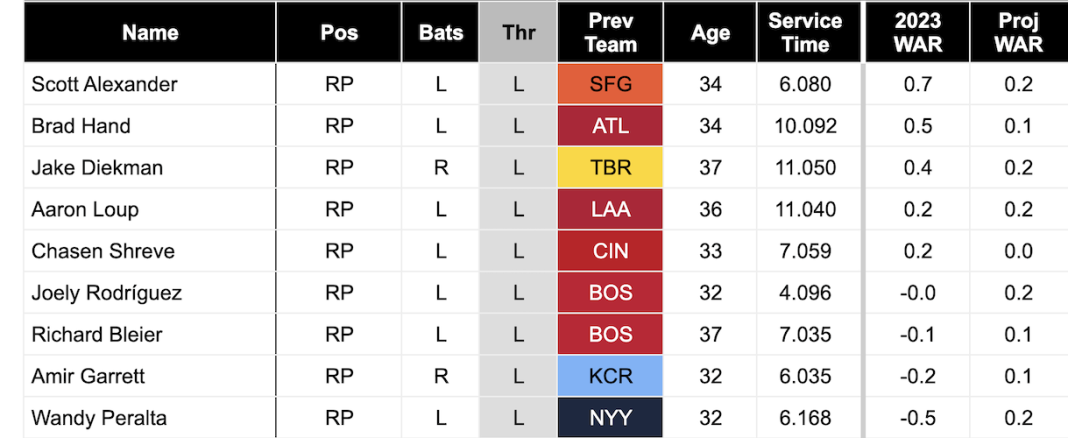Click Chasen Shreve's CIN team cell
This screenshot has width=1068, height=438.
click(x=611, y=251)
